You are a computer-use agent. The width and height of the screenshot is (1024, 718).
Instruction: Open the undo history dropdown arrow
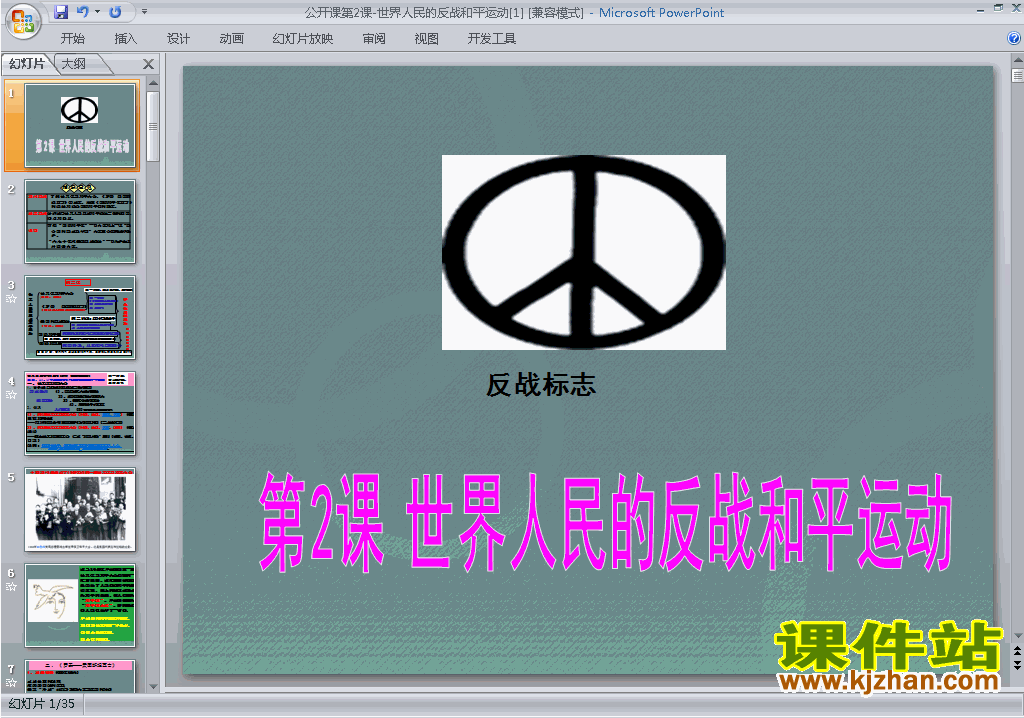coord(97,12)
